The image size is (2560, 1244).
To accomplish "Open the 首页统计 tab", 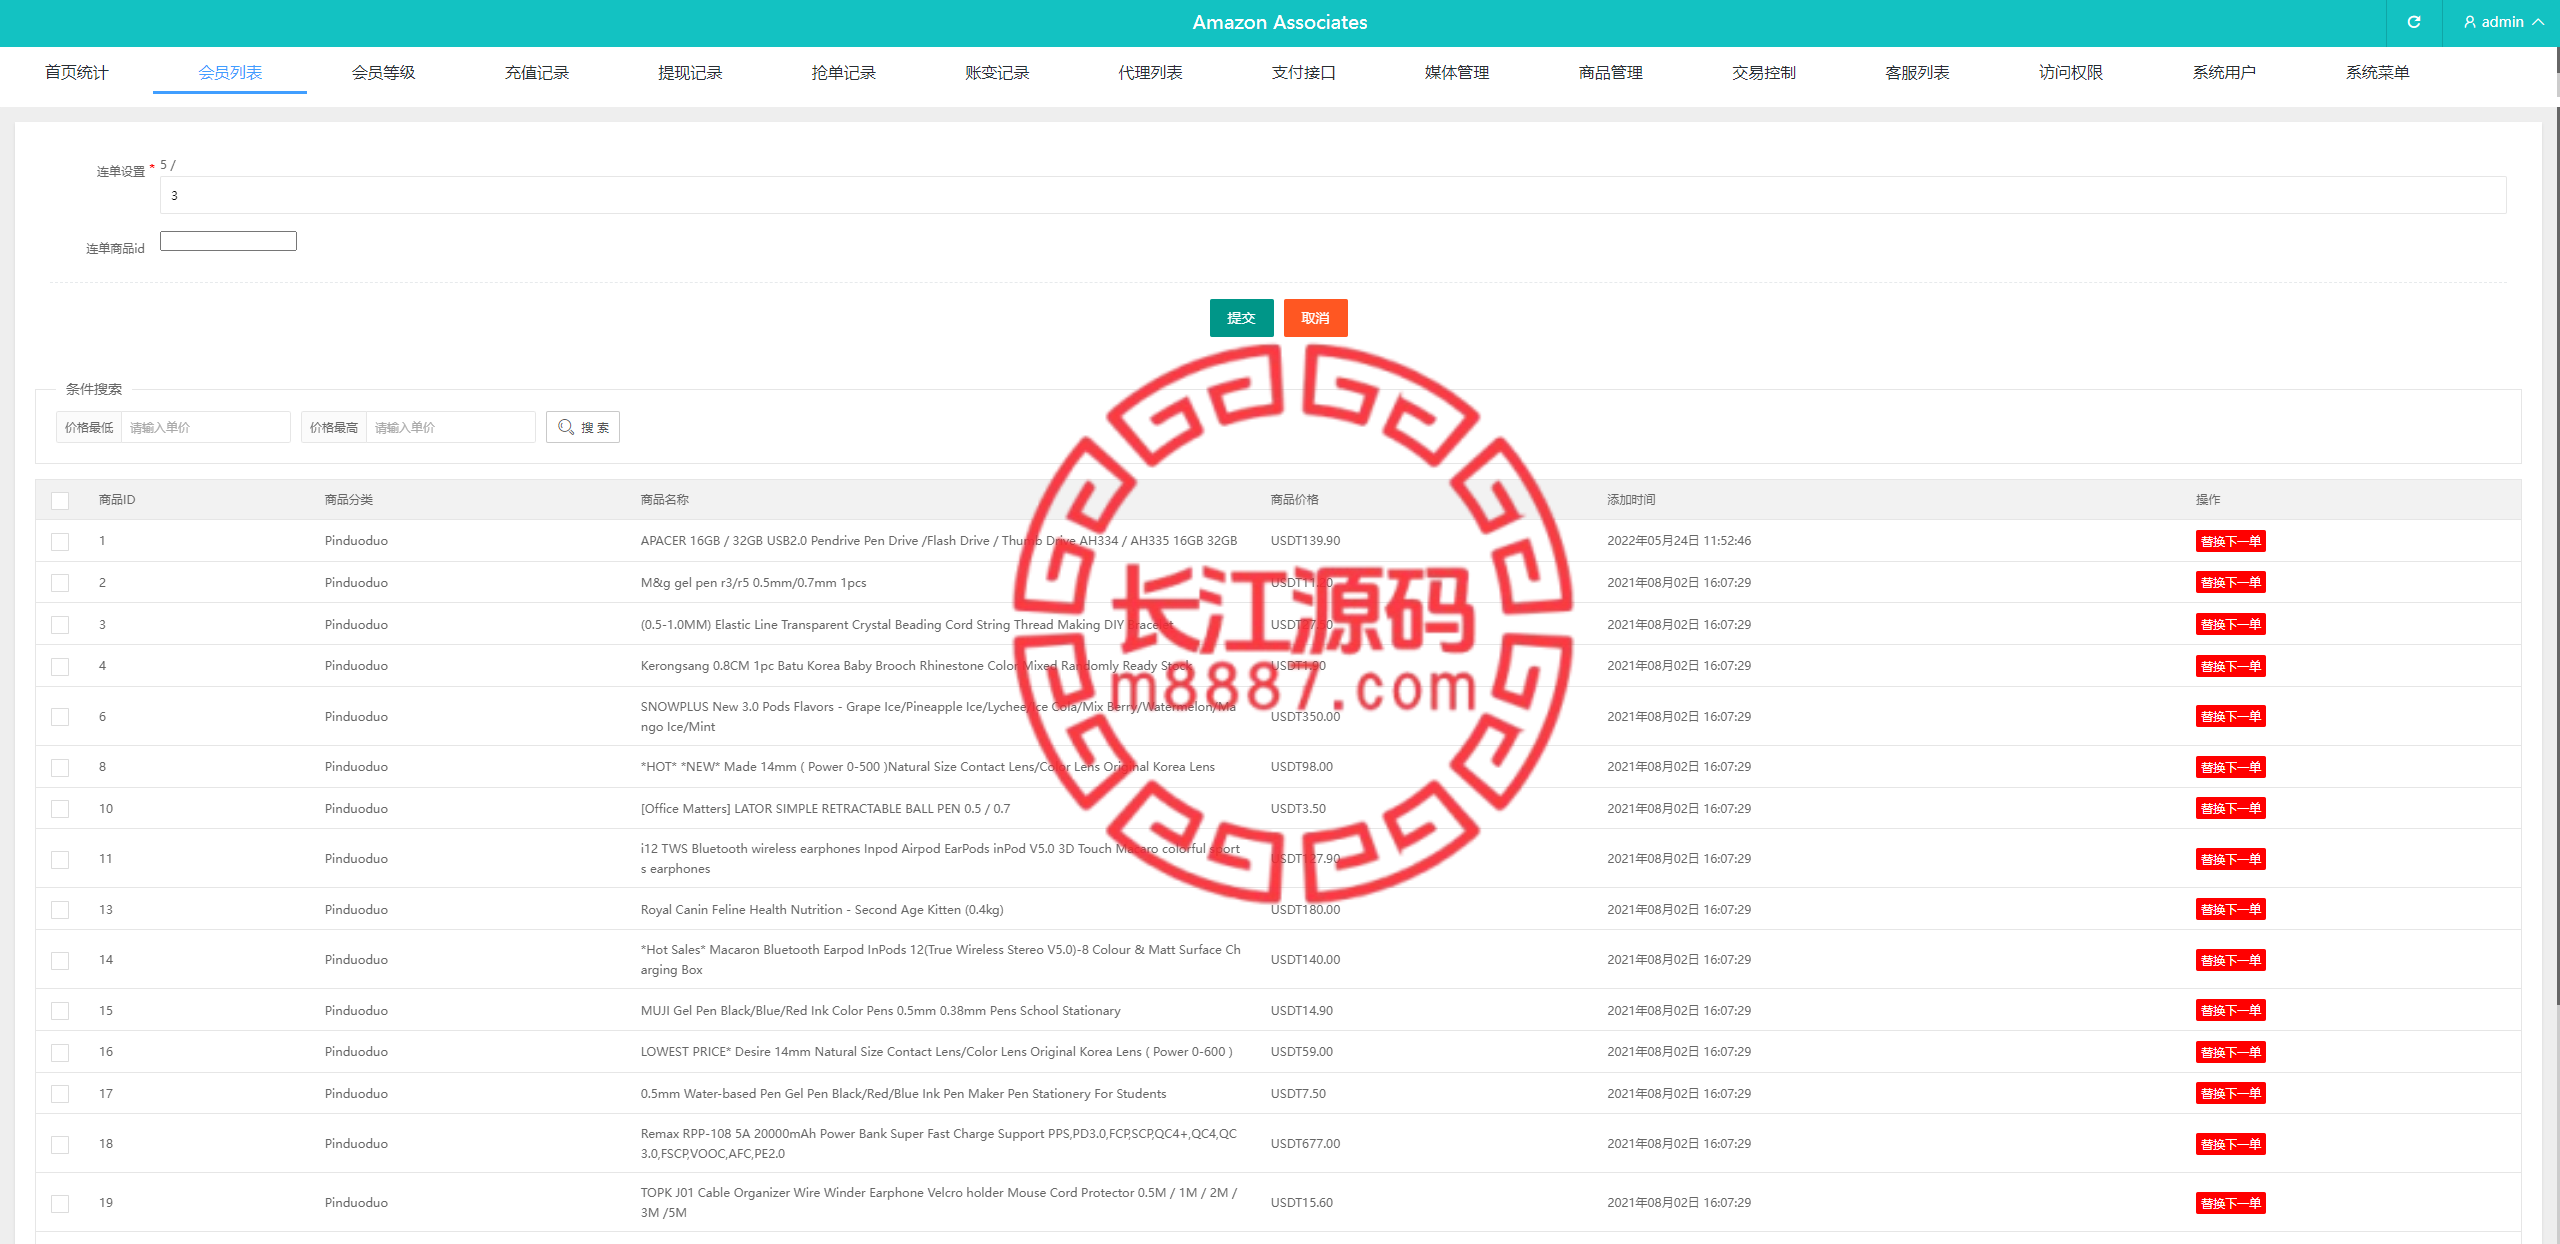I will 76,72.
